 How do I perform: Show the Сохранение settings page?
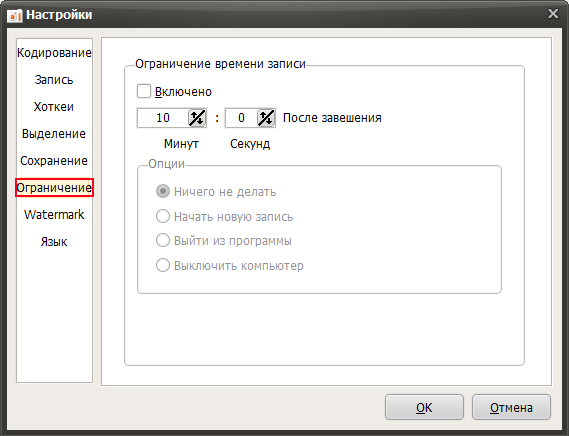(x=54, y=160)
